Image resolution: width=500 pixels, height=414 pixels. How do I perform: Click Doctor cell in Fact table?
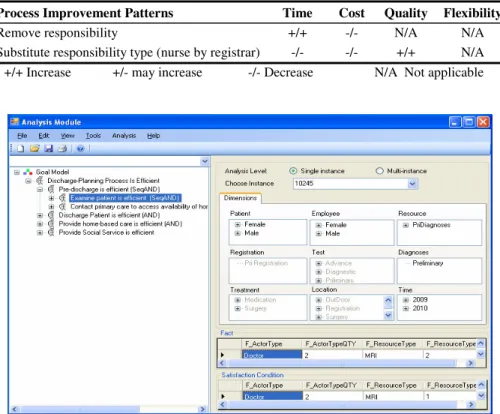[x=272, y=355]
